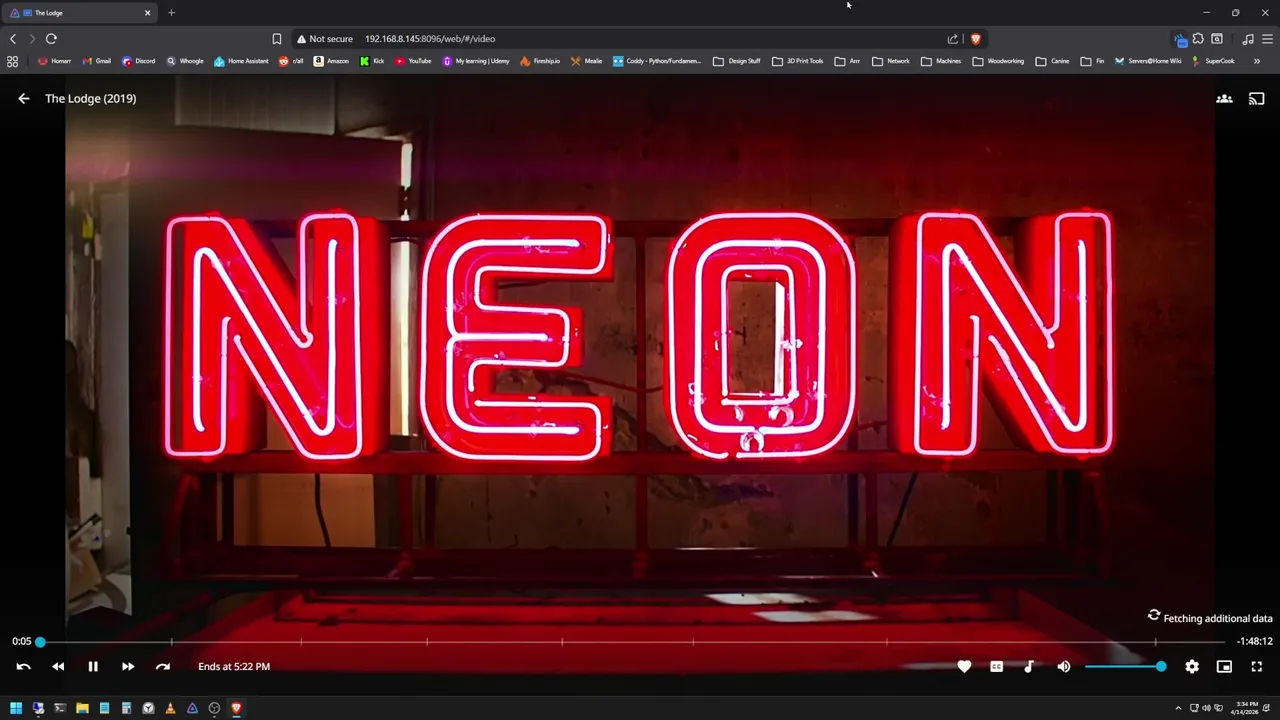1280x720 pixels.
Task: Open the SuperCook bookmark
Action: coord(1213,61)
